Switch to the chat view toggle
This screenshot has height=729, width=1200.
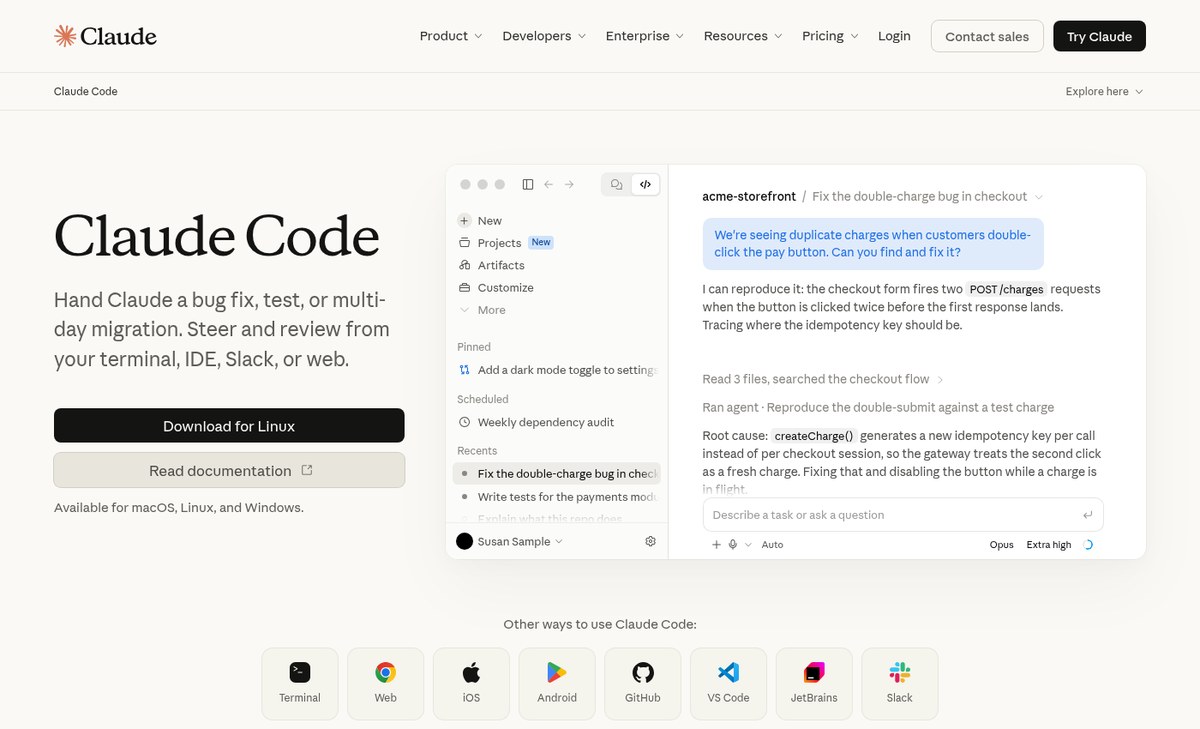pyautogui.click(x=617, y=184)
